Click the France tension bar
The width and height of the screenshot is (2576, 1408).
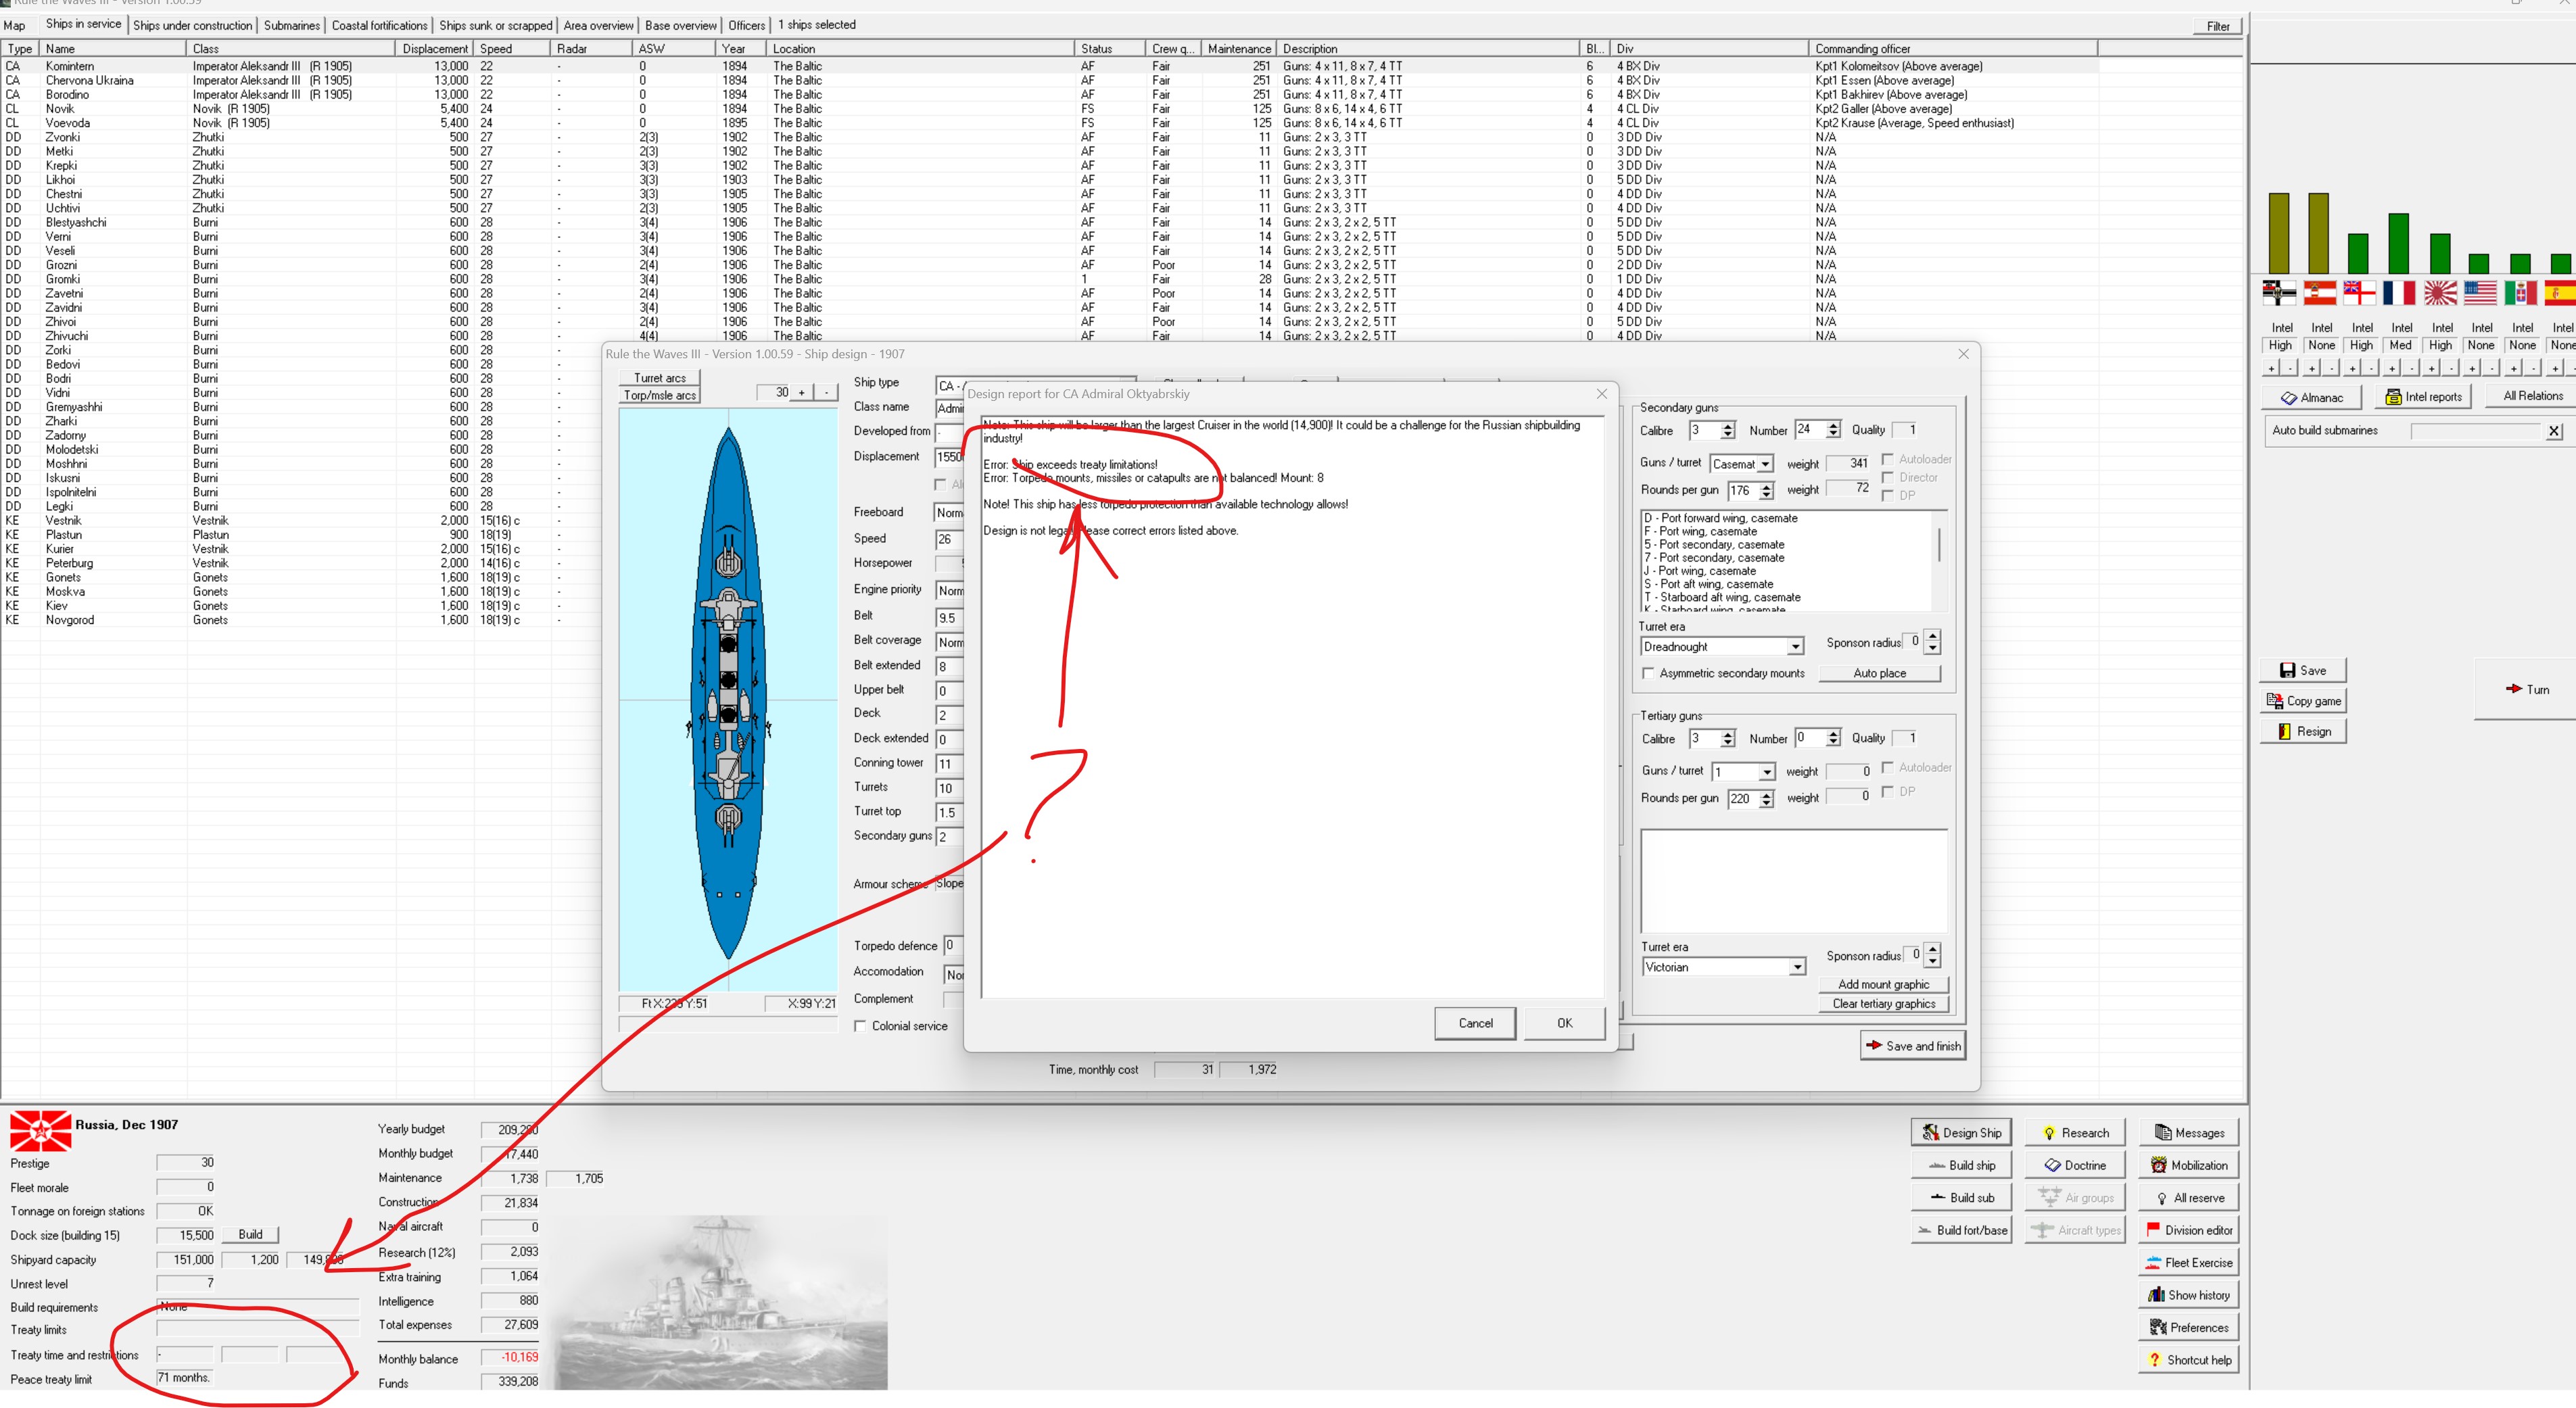click(x=2399, y=243)
